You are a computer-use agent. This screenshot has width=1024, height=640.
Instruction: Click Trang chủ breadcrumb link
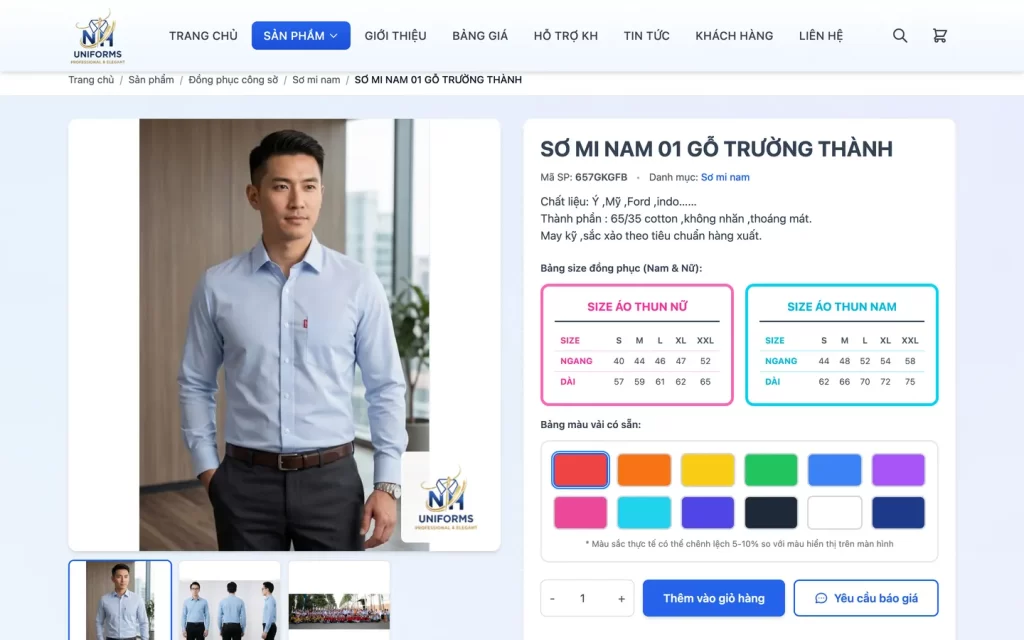tap(91, 80)
